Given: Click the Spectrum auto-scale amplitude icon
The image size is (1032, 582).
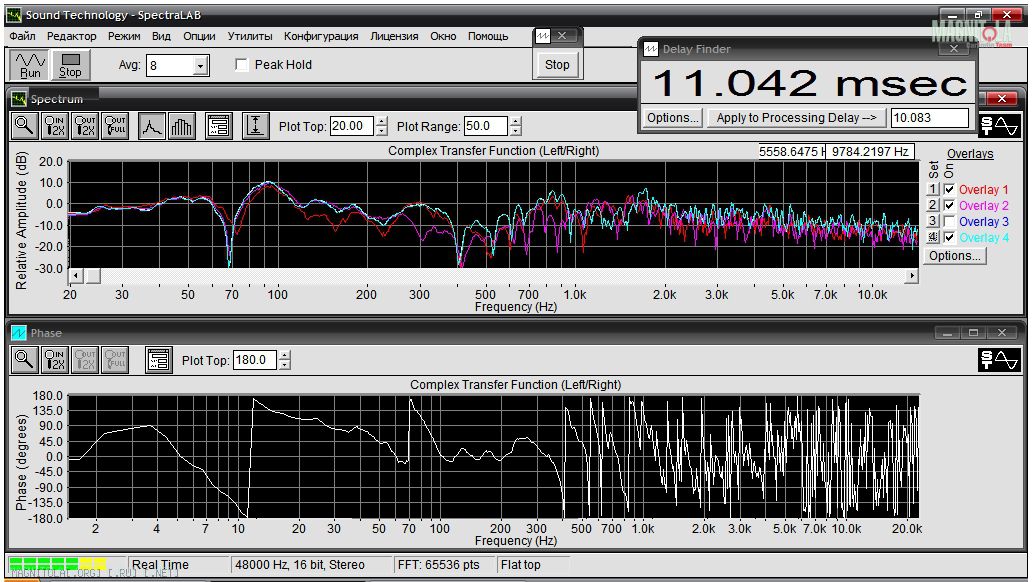Looking at the screenshot, I should click(255, 125).
